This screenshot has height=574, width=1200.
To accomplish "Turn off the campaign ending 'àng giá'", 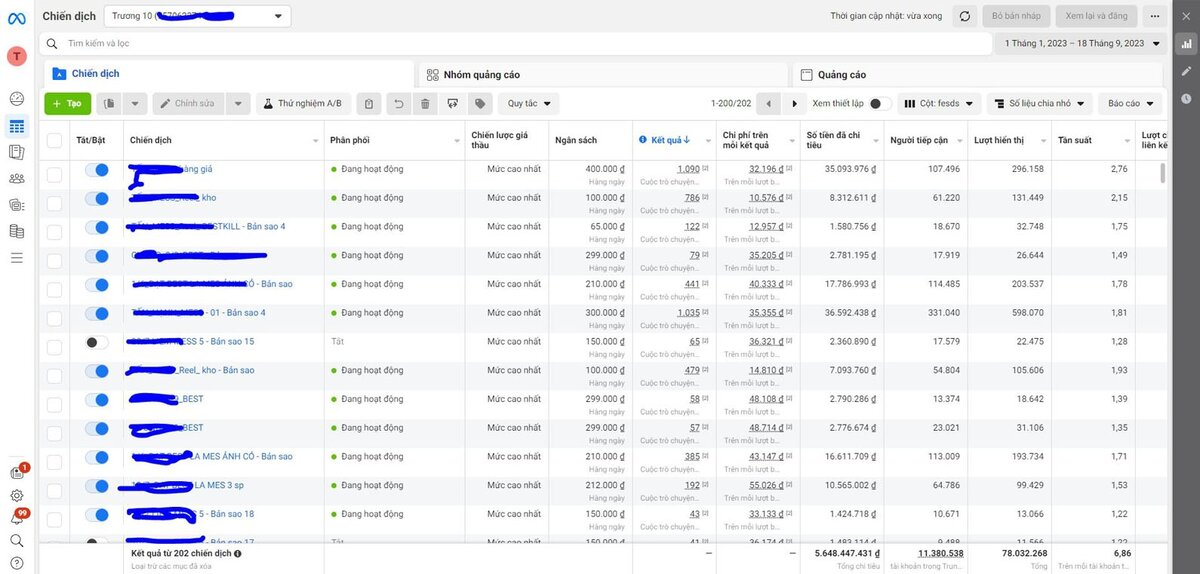I will [x=97, y=170].
